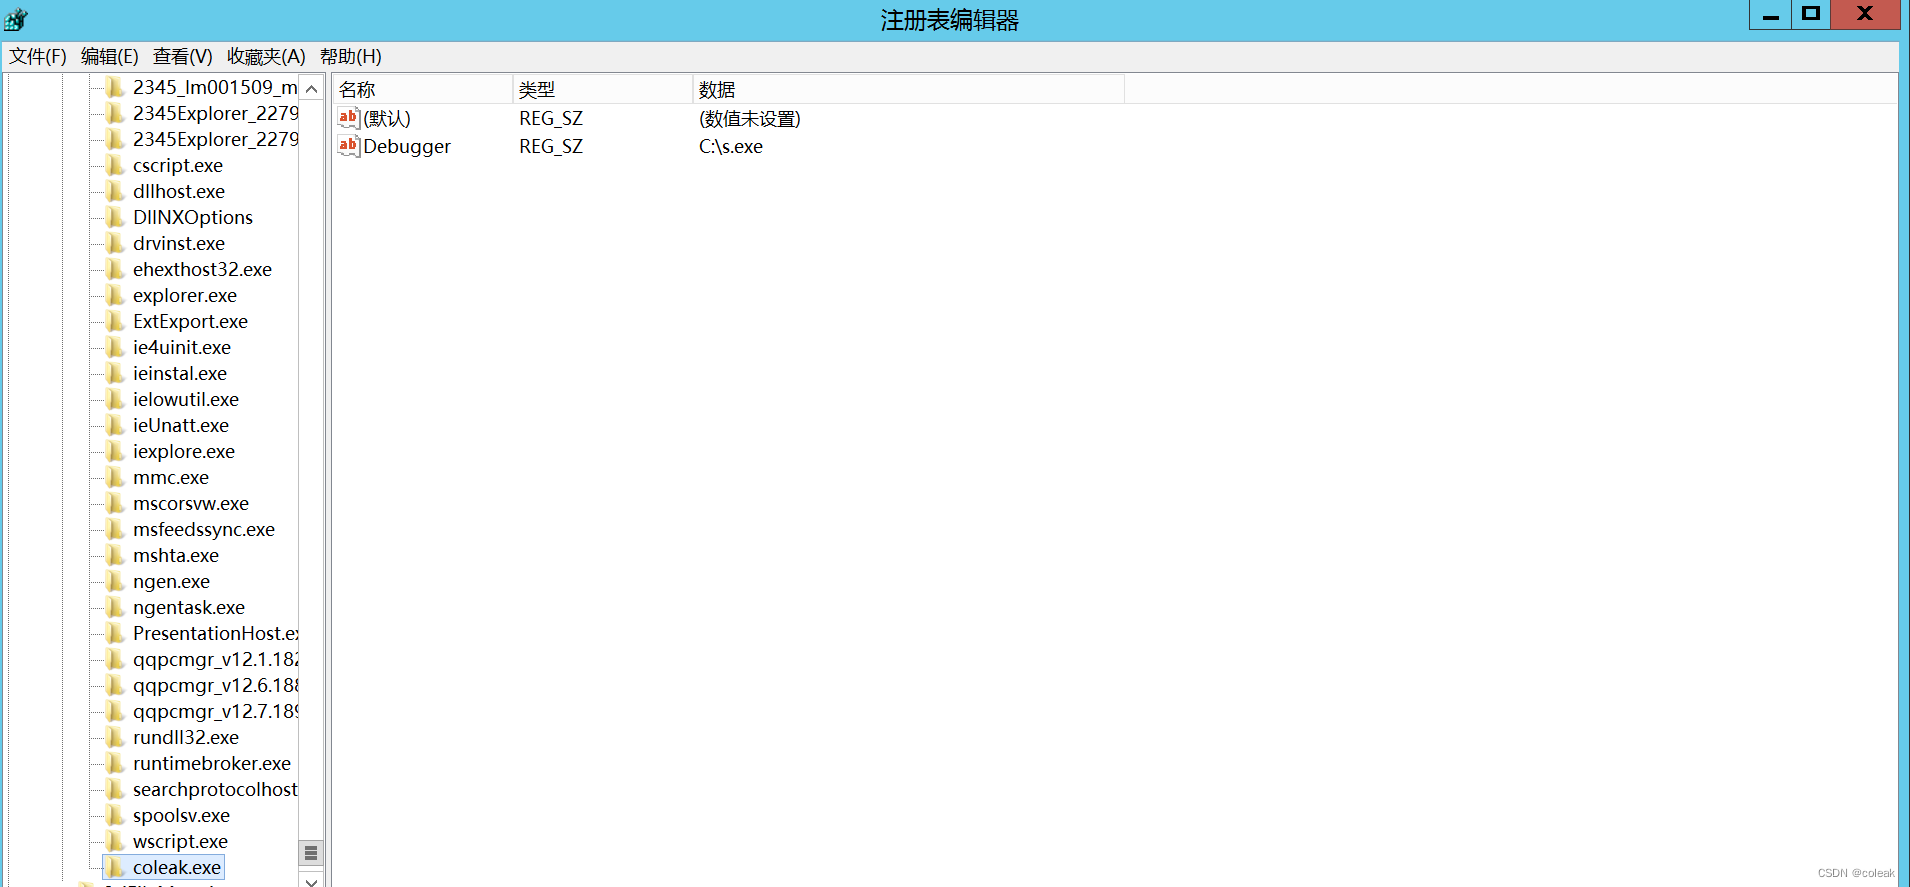
Task: Select the ehexthost32.exe key
Action: click(x=202, y=269)
